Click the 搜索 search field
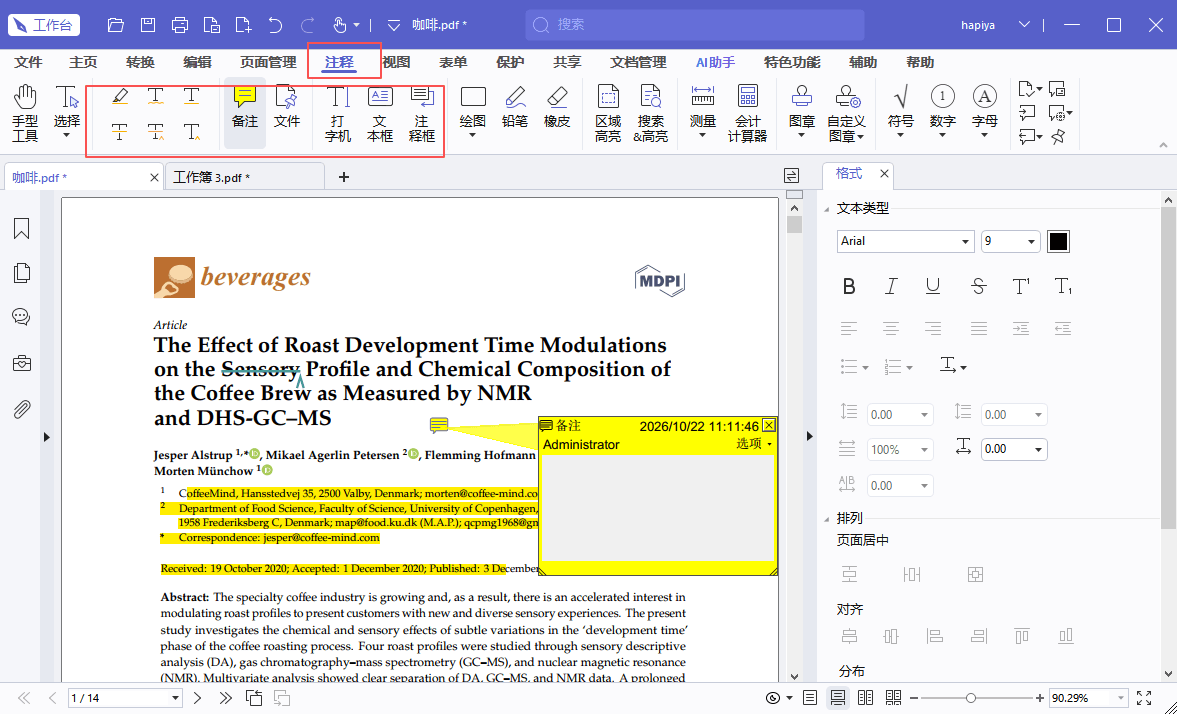This screenshot has width=1177, height=714. click(695, 25)
